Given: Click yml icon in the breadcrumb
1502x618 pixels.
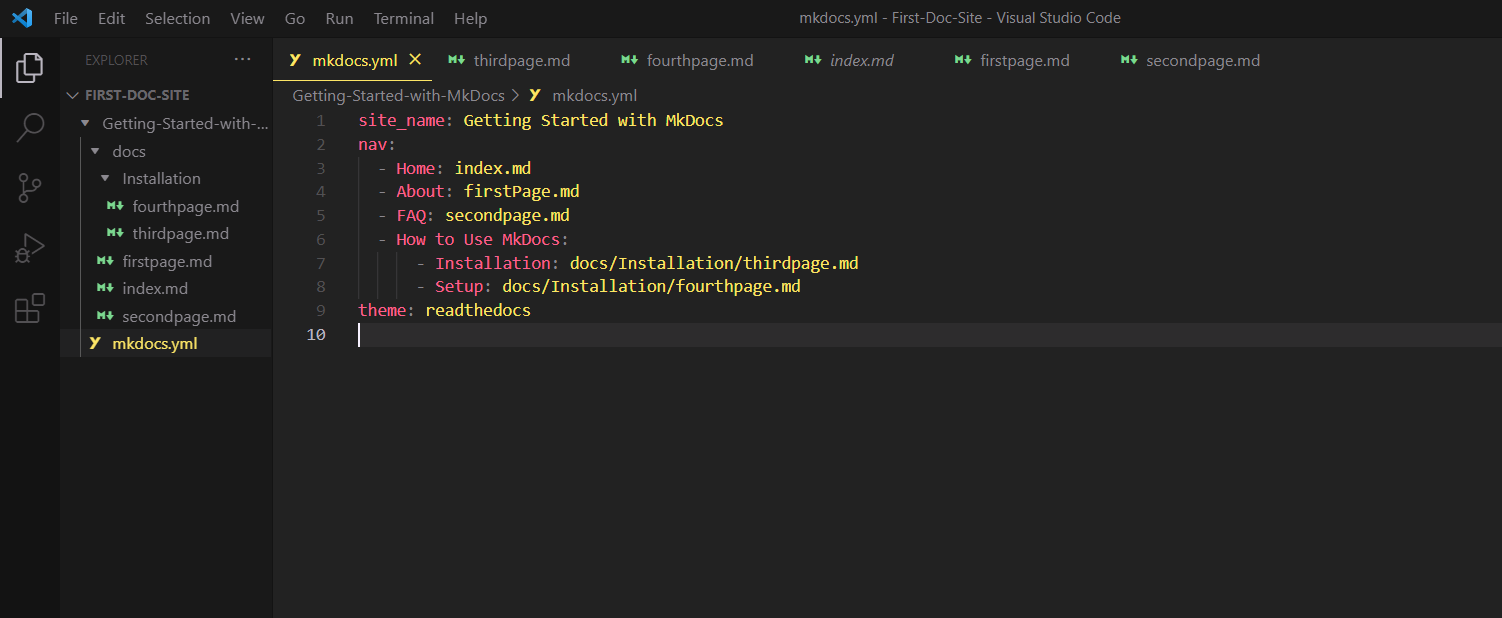Looking at the screenshot, I should pos(535,96).
